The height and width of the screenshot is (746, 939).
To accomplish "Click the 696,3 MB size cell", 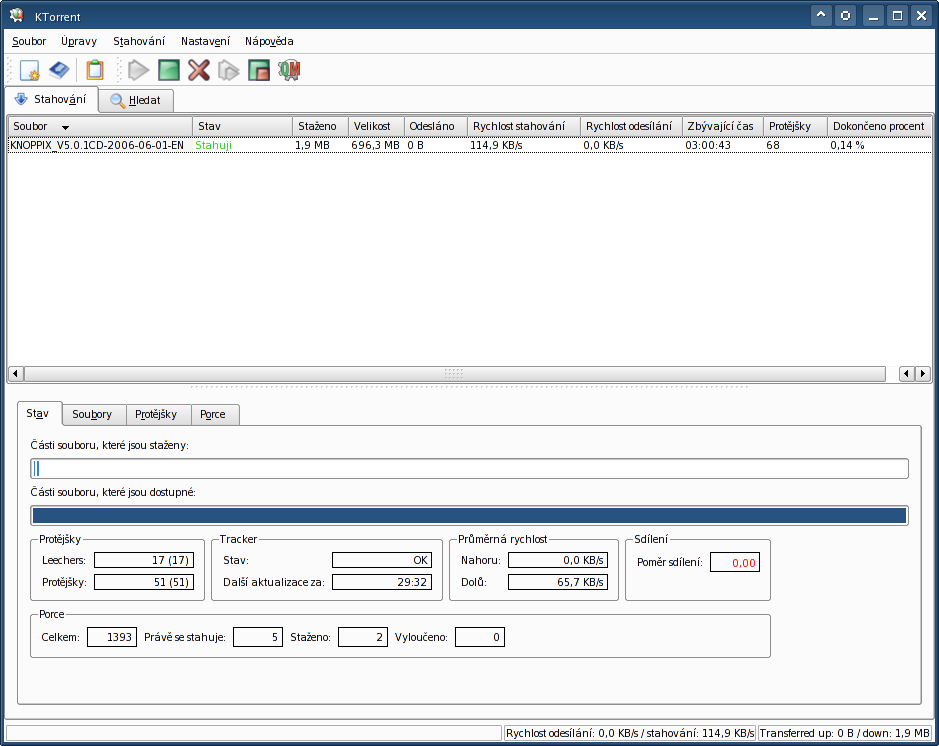I will pyautogui.click(x=375, y=145).
